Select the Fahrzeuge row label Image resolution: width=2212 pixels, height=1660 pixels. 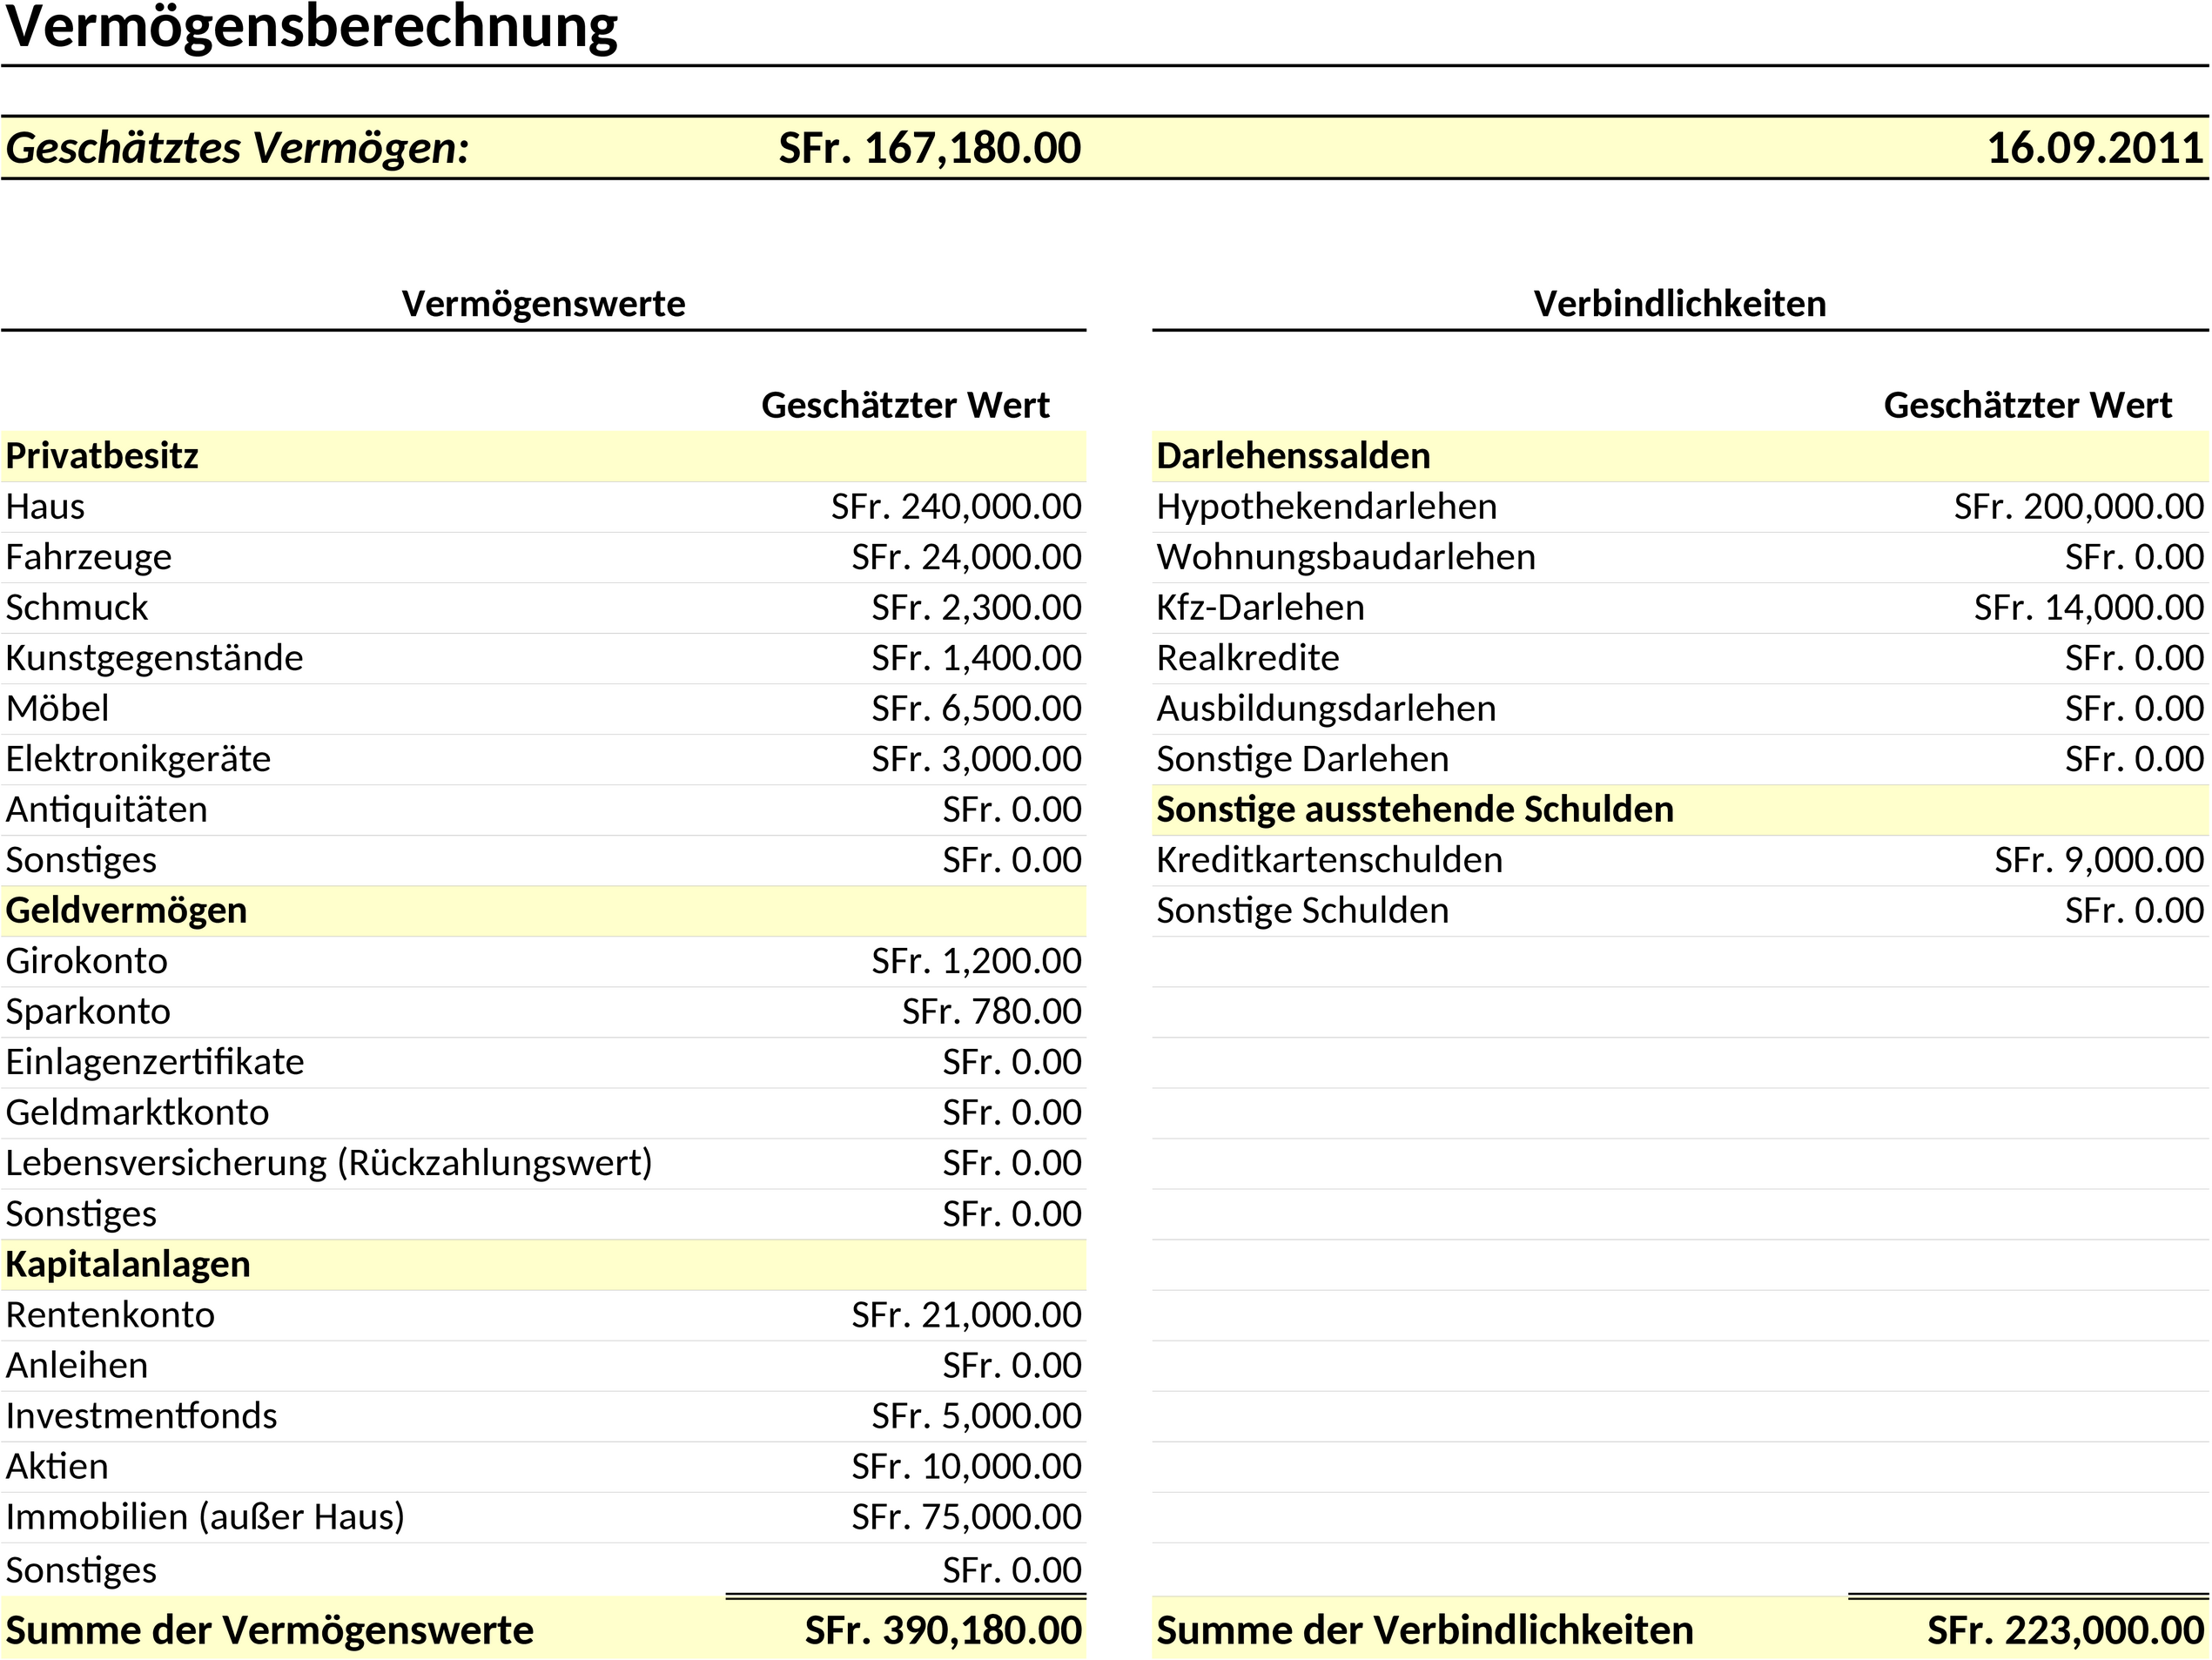88,557
